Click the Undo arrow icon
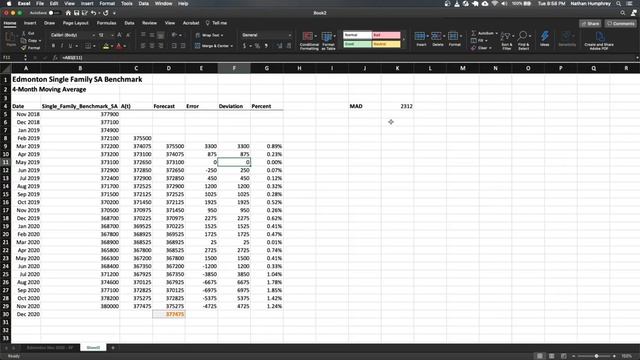 (x=93, y=13)
